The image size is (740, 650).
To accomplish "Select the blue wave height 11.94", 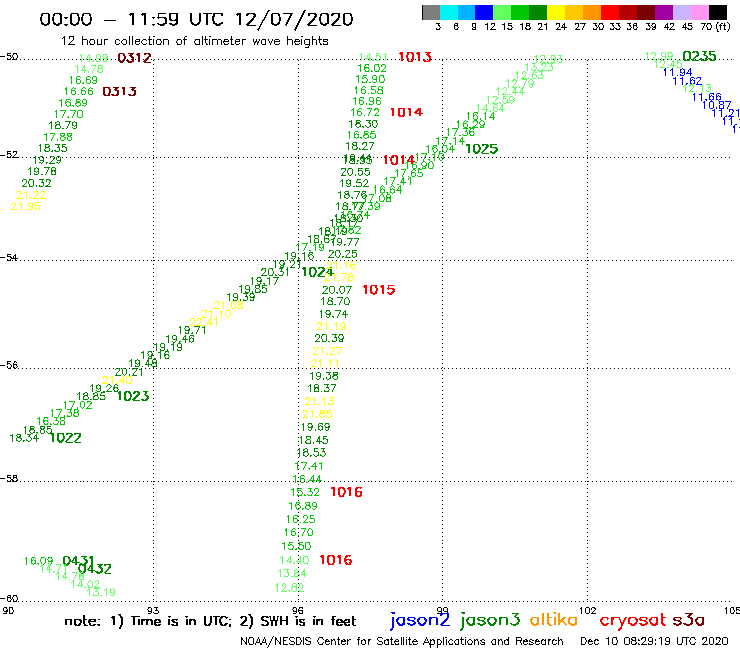I will (677, 72).
